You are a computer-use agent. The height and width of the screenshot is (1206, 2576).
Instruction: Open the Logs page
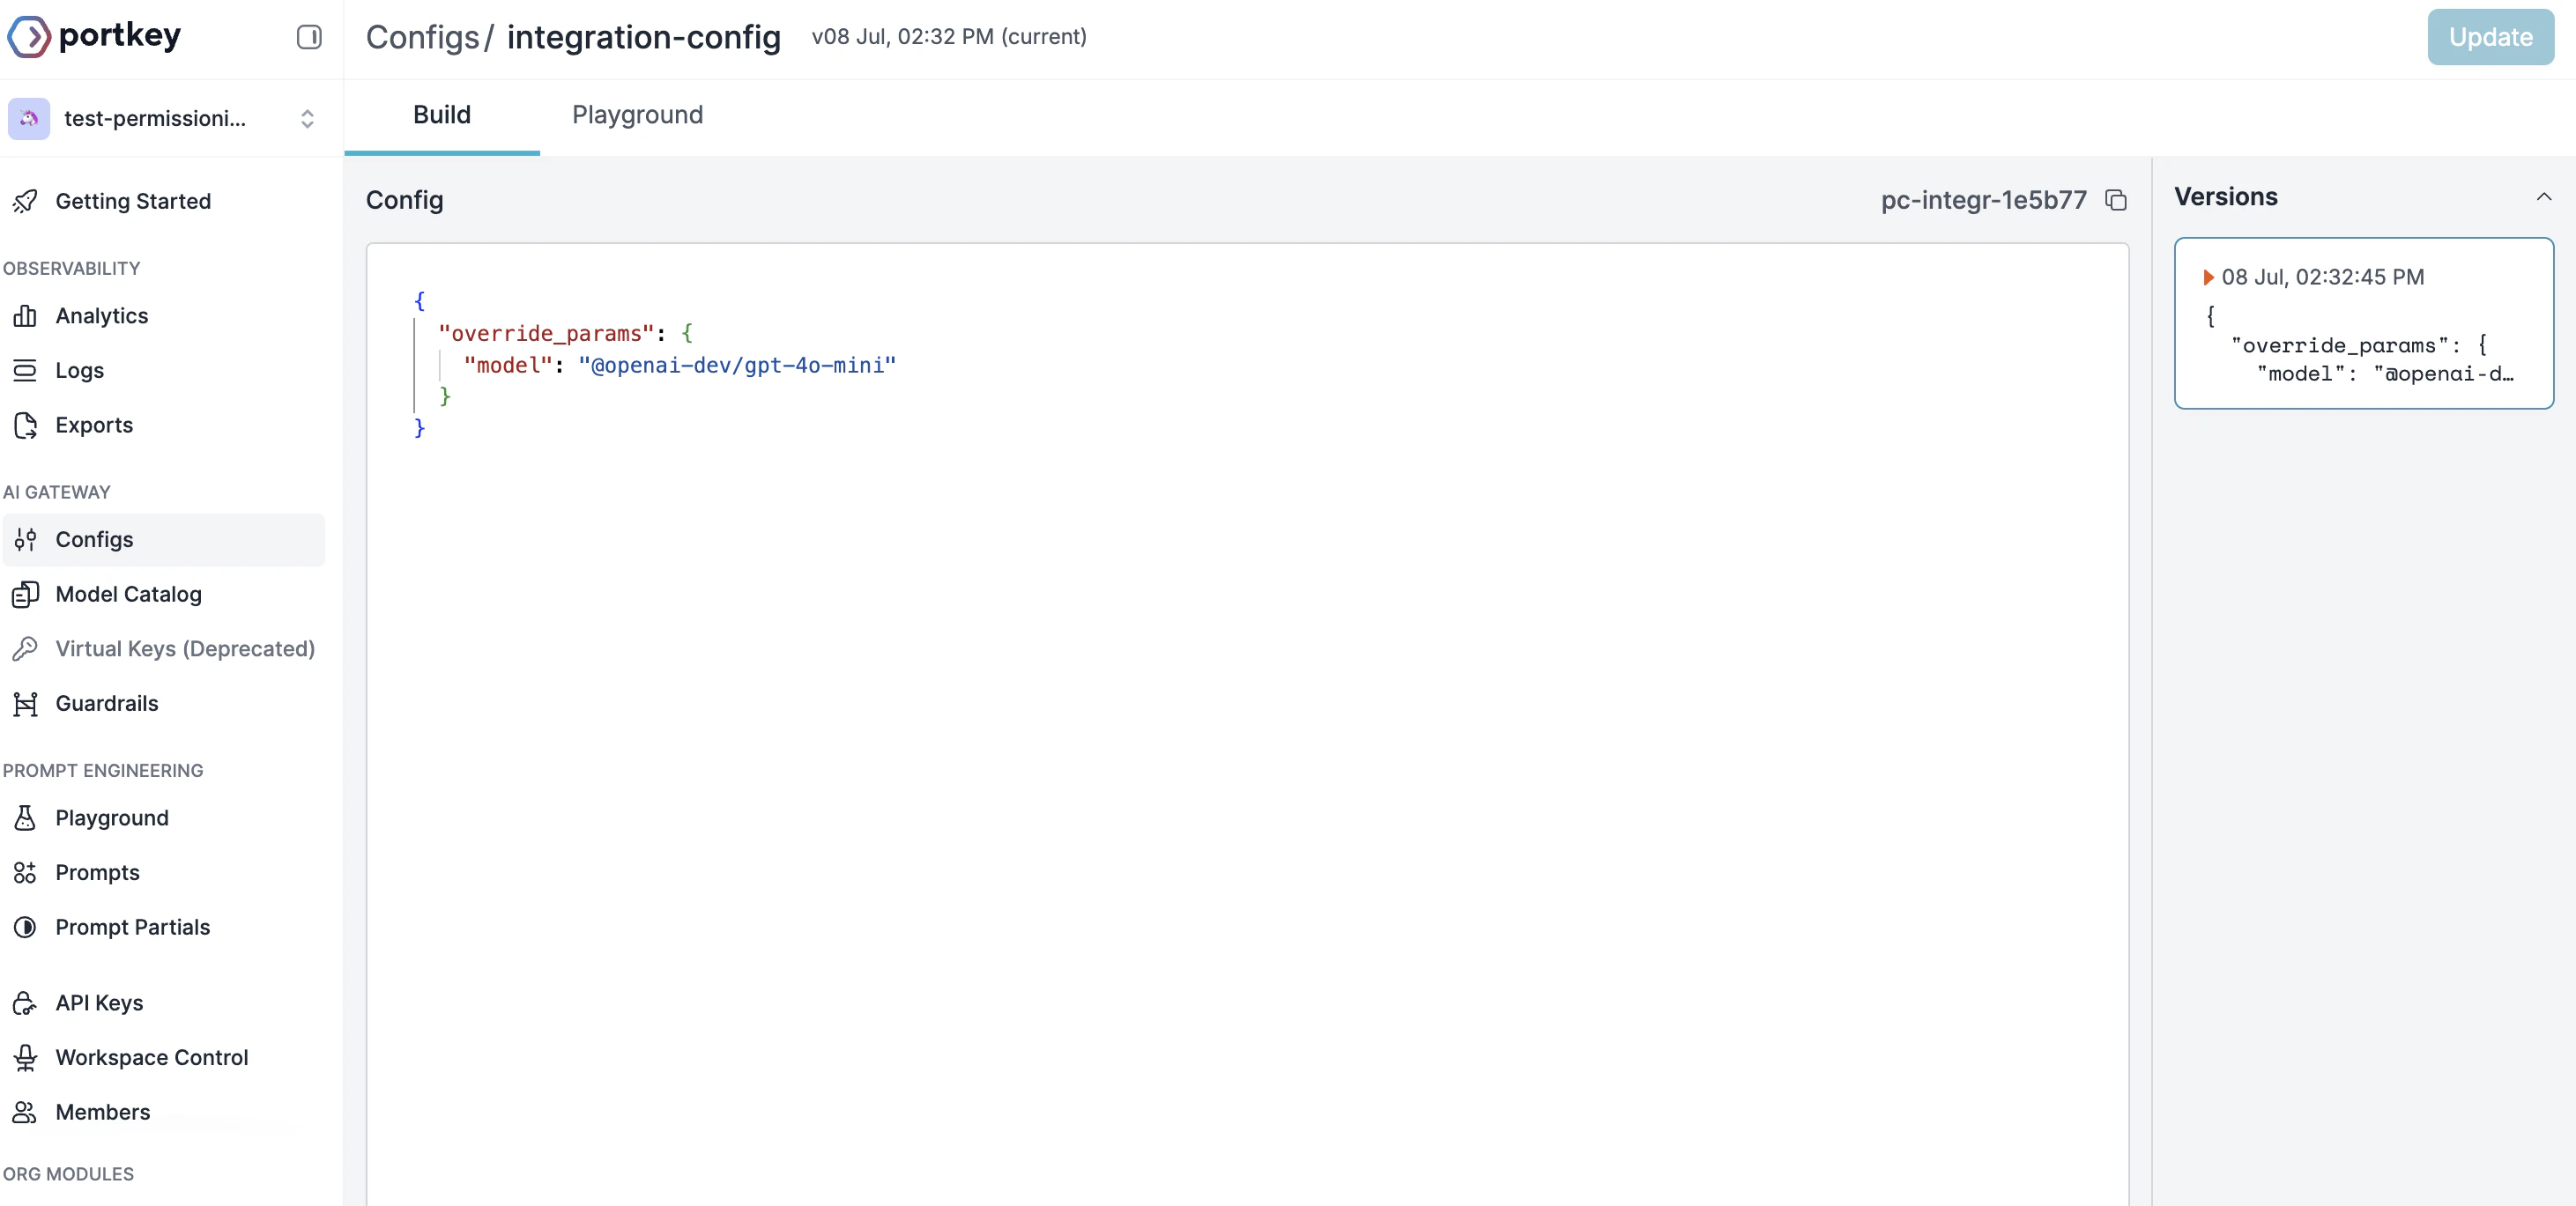pyautogui.click(x=79, y=371)
